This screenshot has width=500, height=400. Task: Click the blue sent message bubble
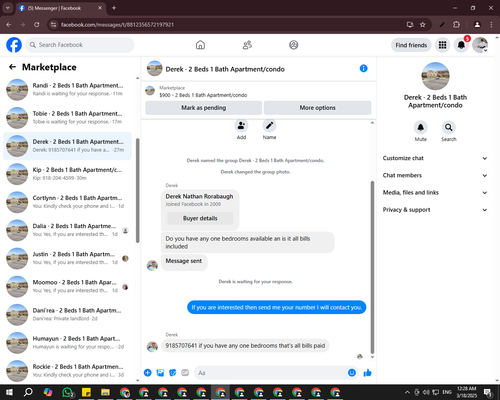276,307
